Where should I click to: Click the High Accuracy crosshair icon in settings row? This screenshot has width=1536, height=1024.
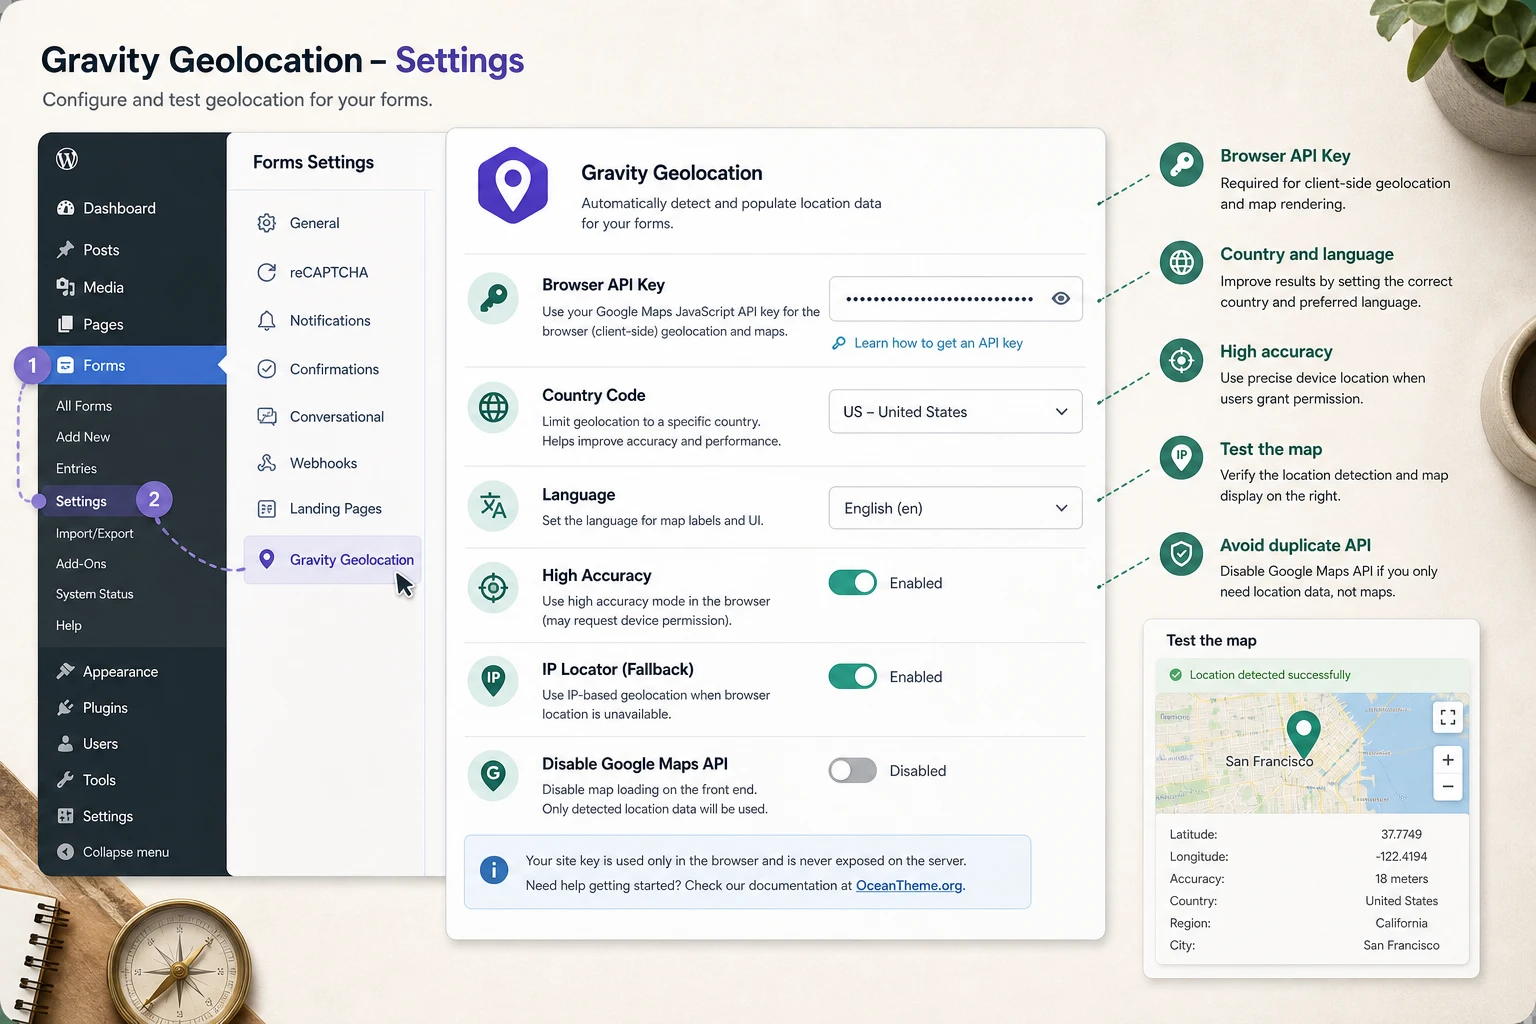click(x=494, y=588)
